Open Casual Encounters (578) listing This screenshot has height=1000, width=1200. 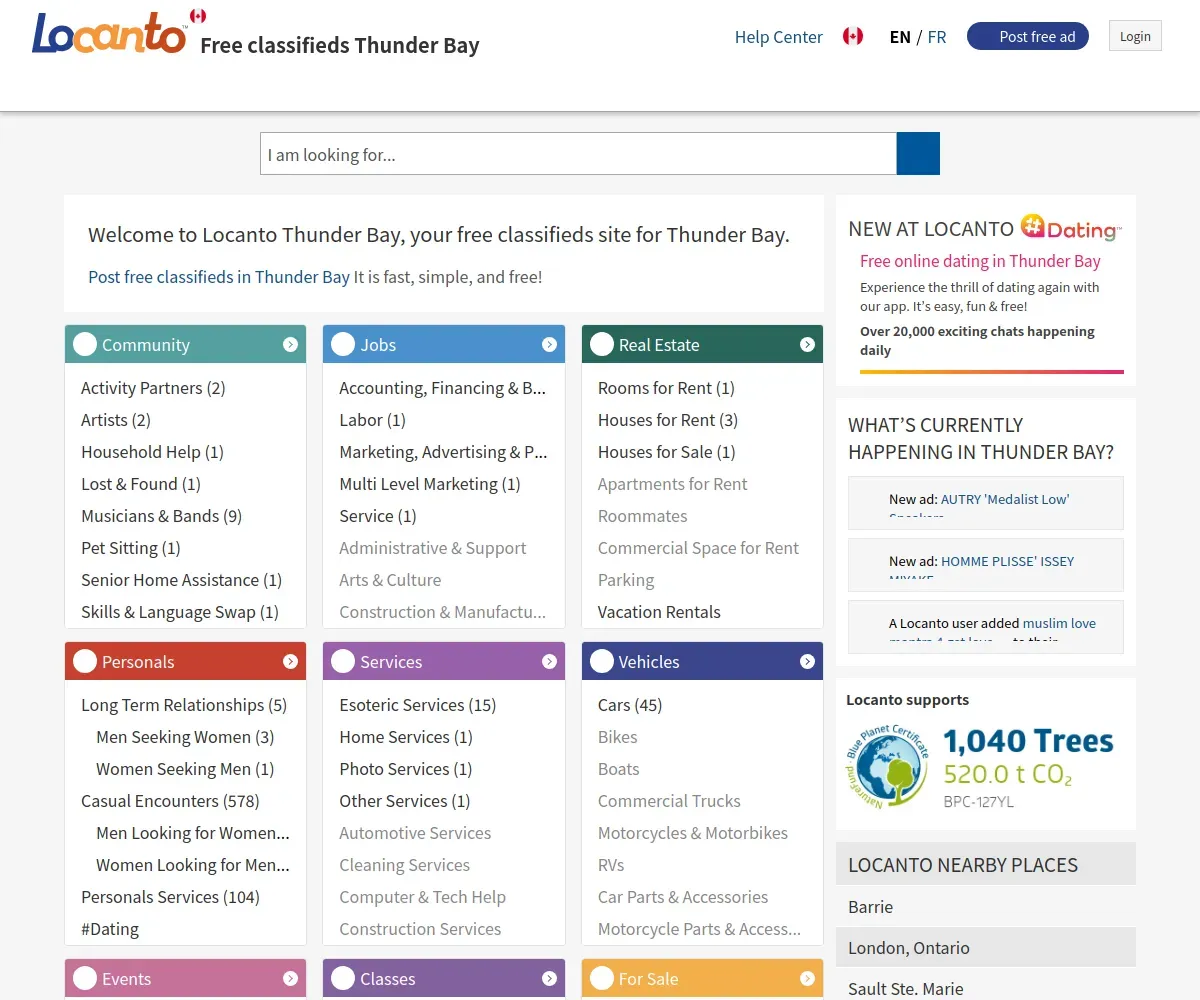click(x=170, y=801)
